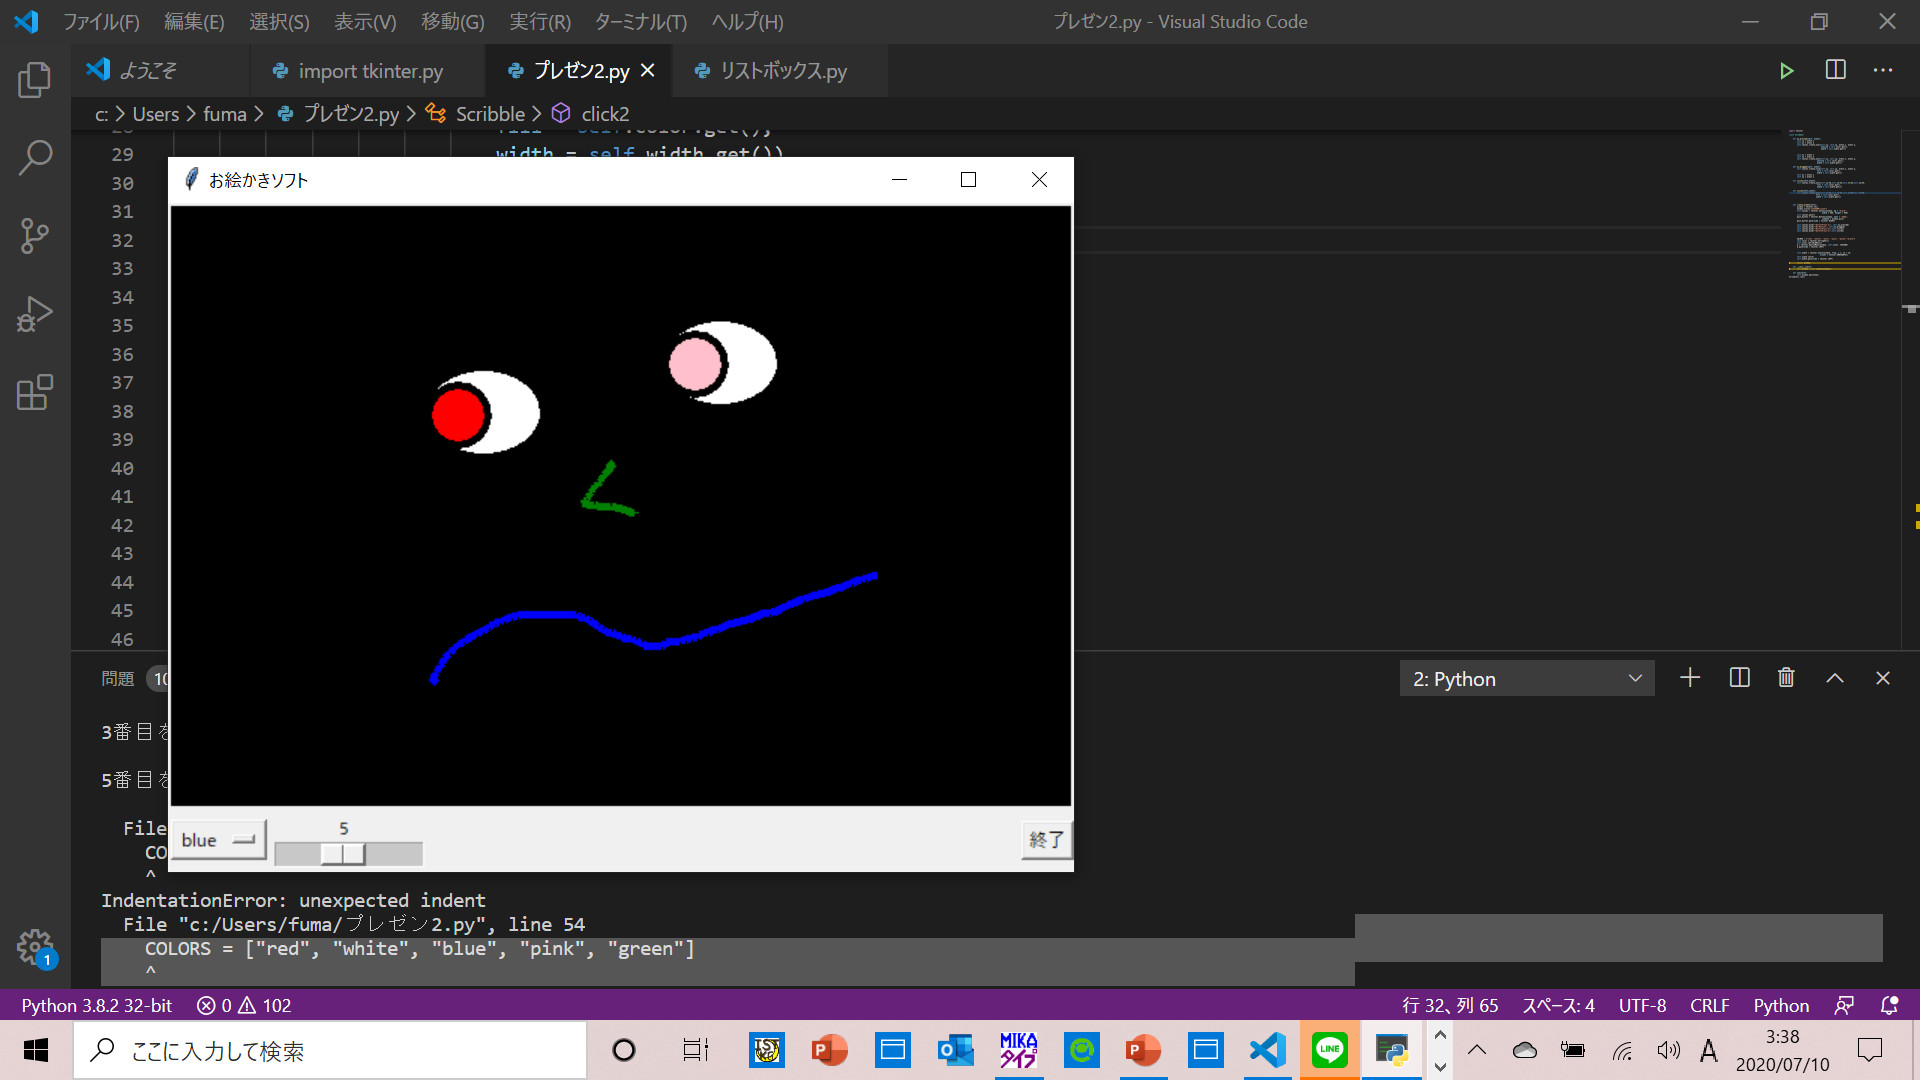1920x1080 pixels.
Task: Split the editor to the right
Action: point(1836,70)
